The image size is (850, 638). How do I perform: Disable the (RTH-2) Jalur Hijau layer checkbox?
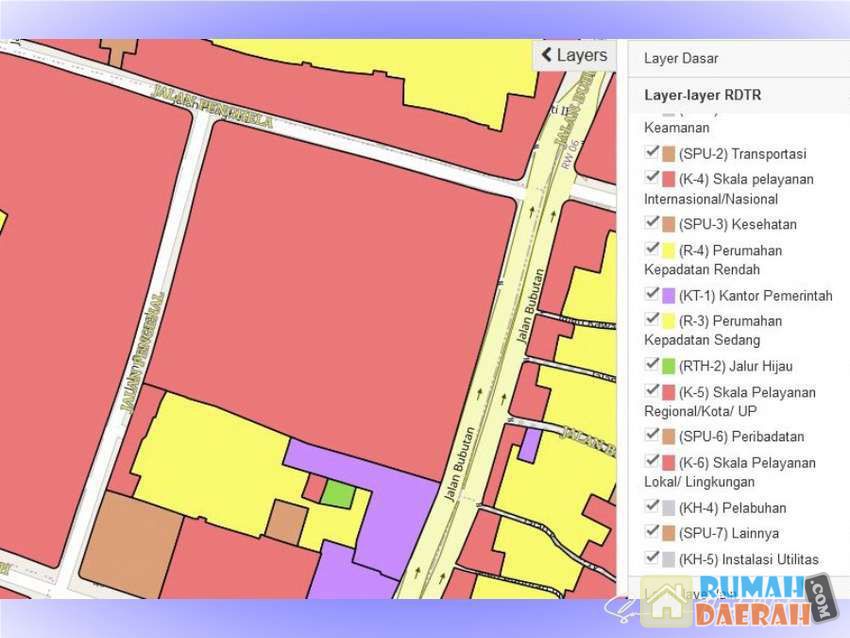click(652, 365)
